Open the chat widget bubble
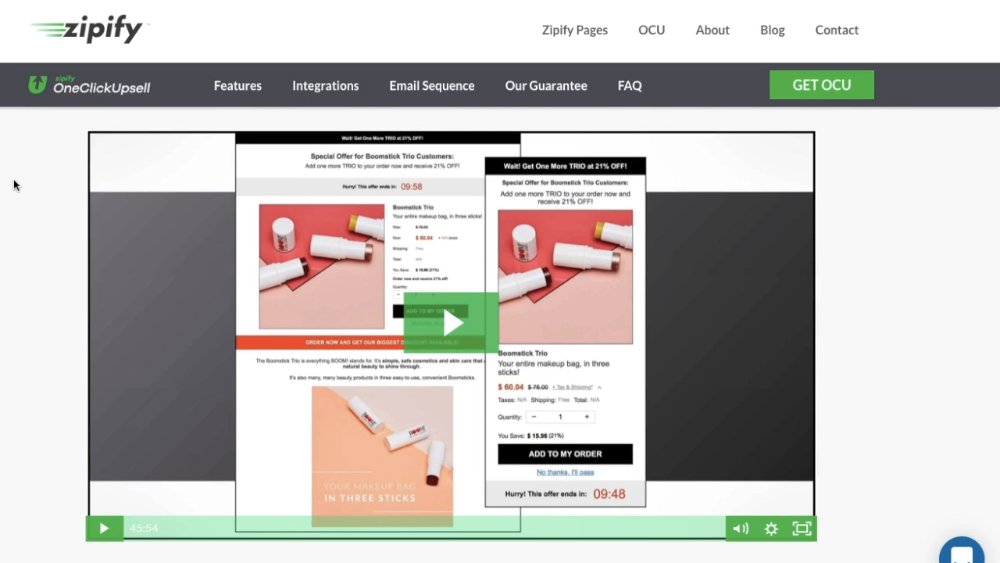Screen dimensions: 1000x563 pyautogui.click(x=961, y=552)
